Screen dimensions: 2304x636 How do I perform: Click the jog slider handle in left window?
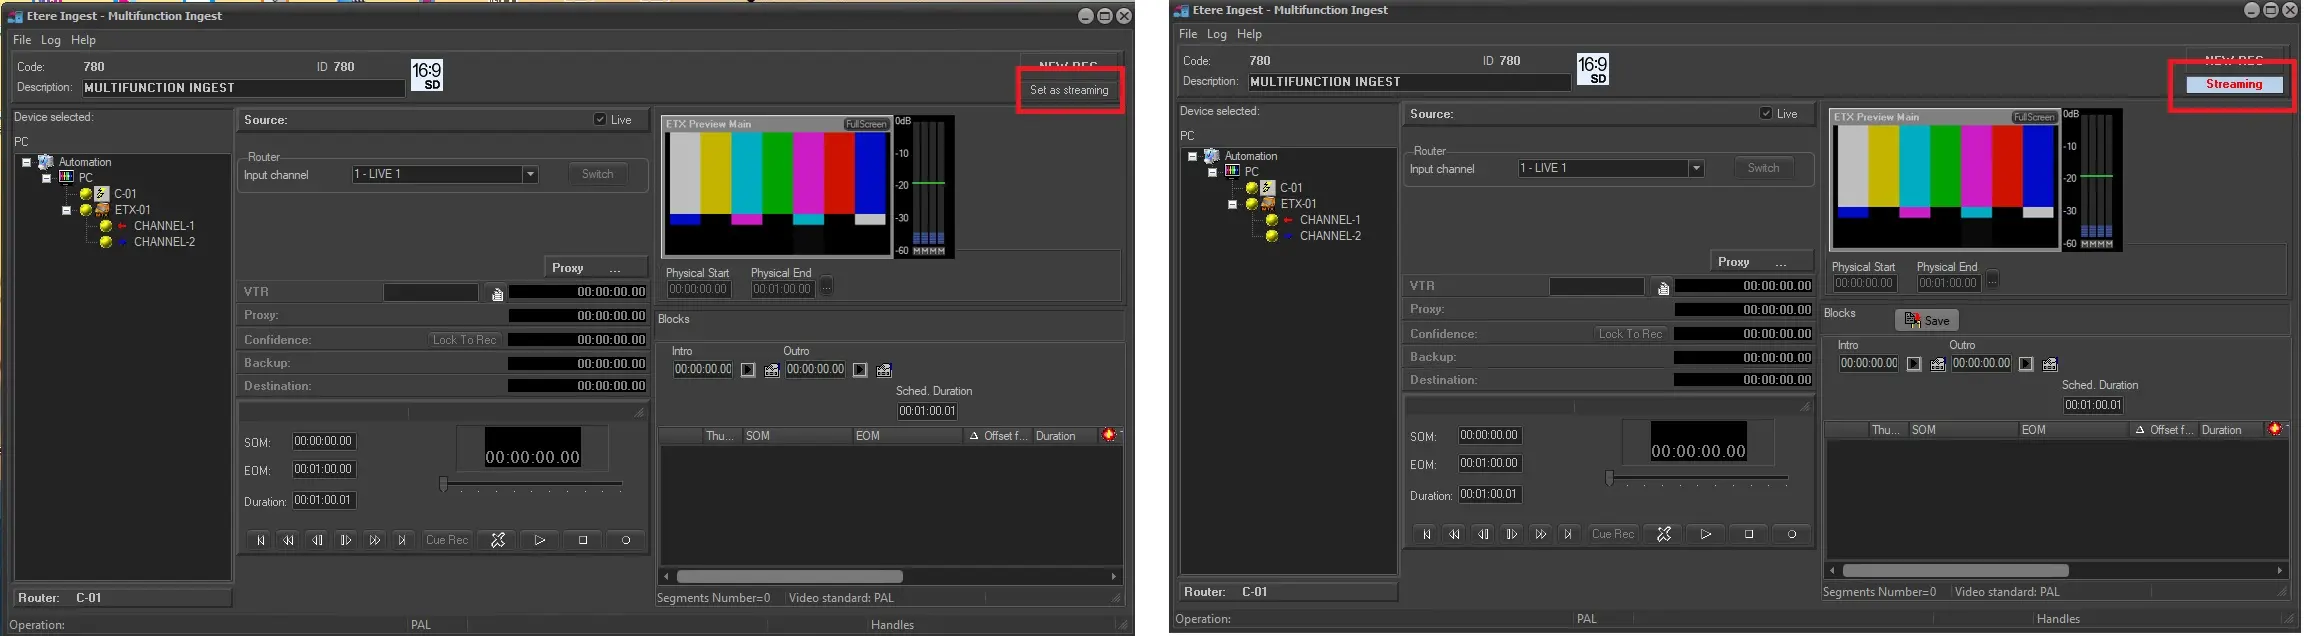443,484
